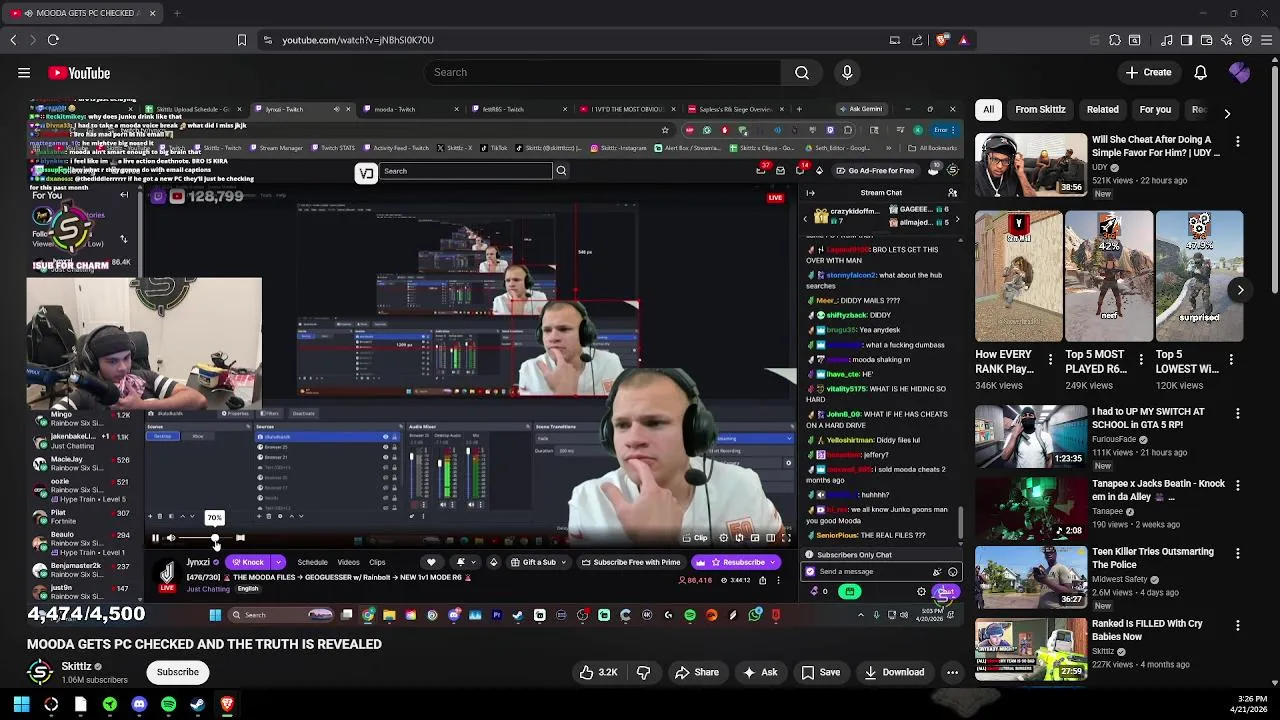Go back to the previous page
The image size is (1280, 720).
click(13, 40)
